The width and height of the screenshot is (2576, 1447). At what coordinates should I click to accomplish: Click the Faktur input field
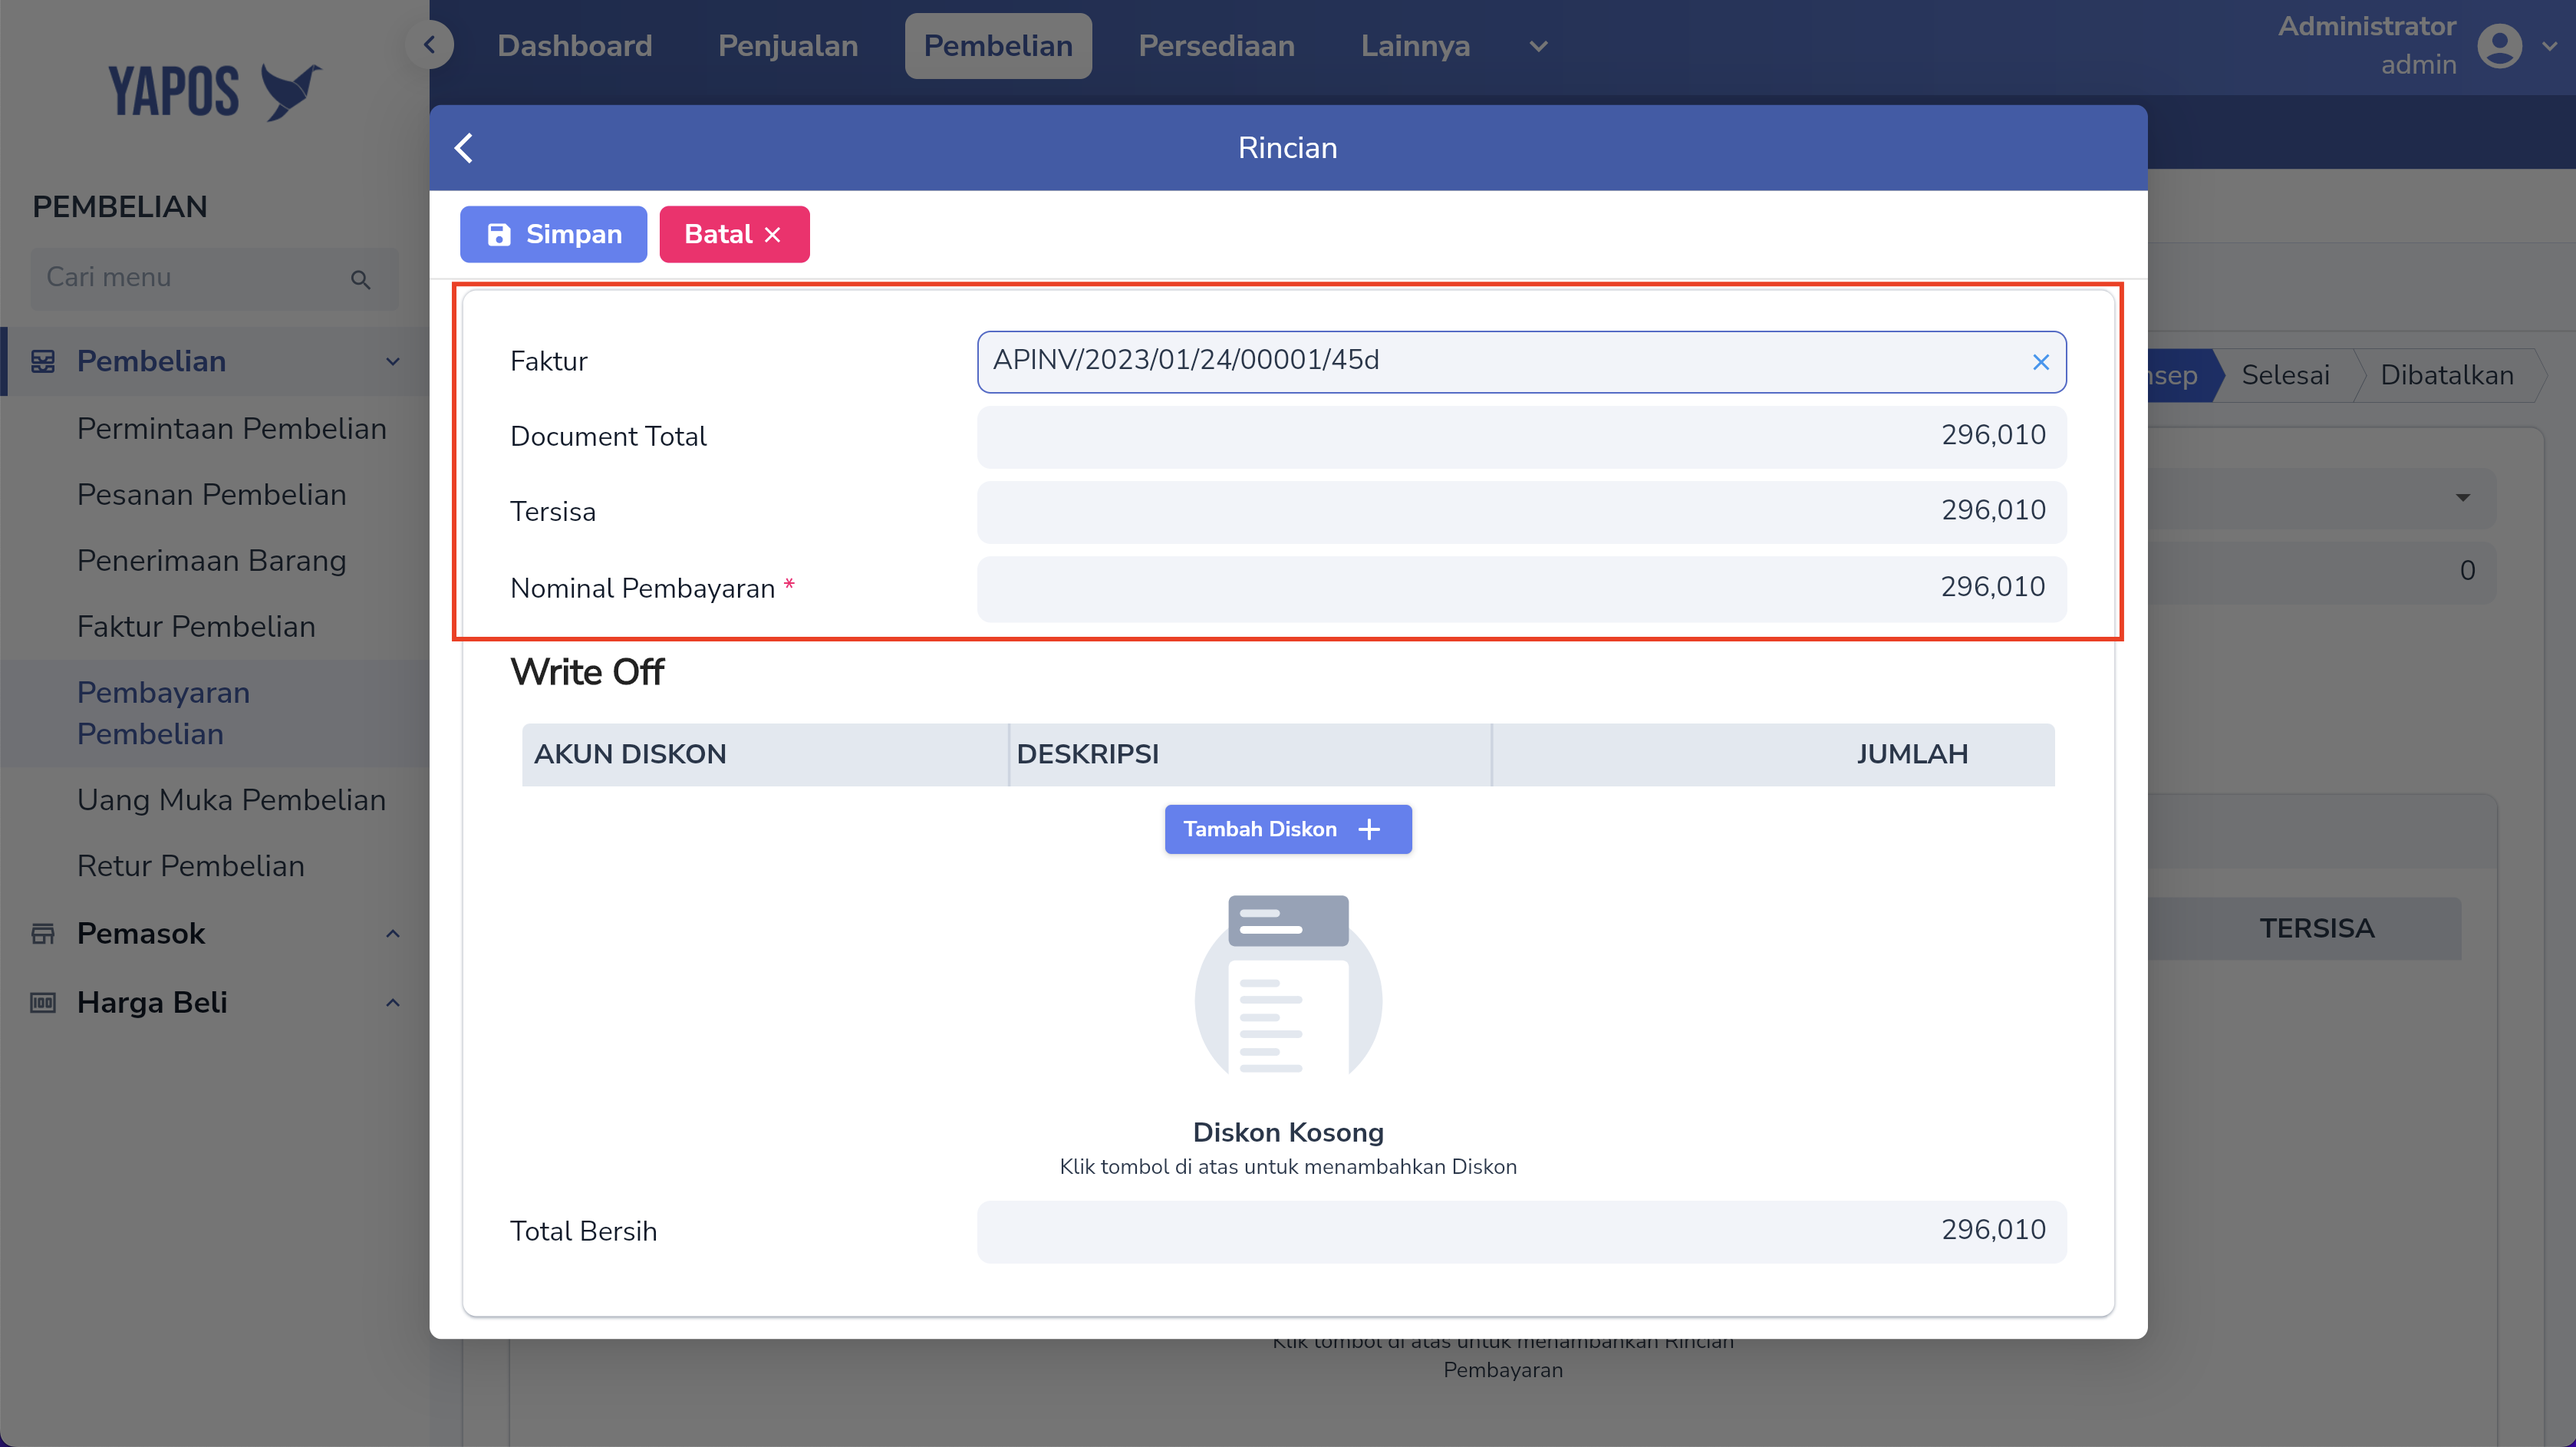(1521, 362)
